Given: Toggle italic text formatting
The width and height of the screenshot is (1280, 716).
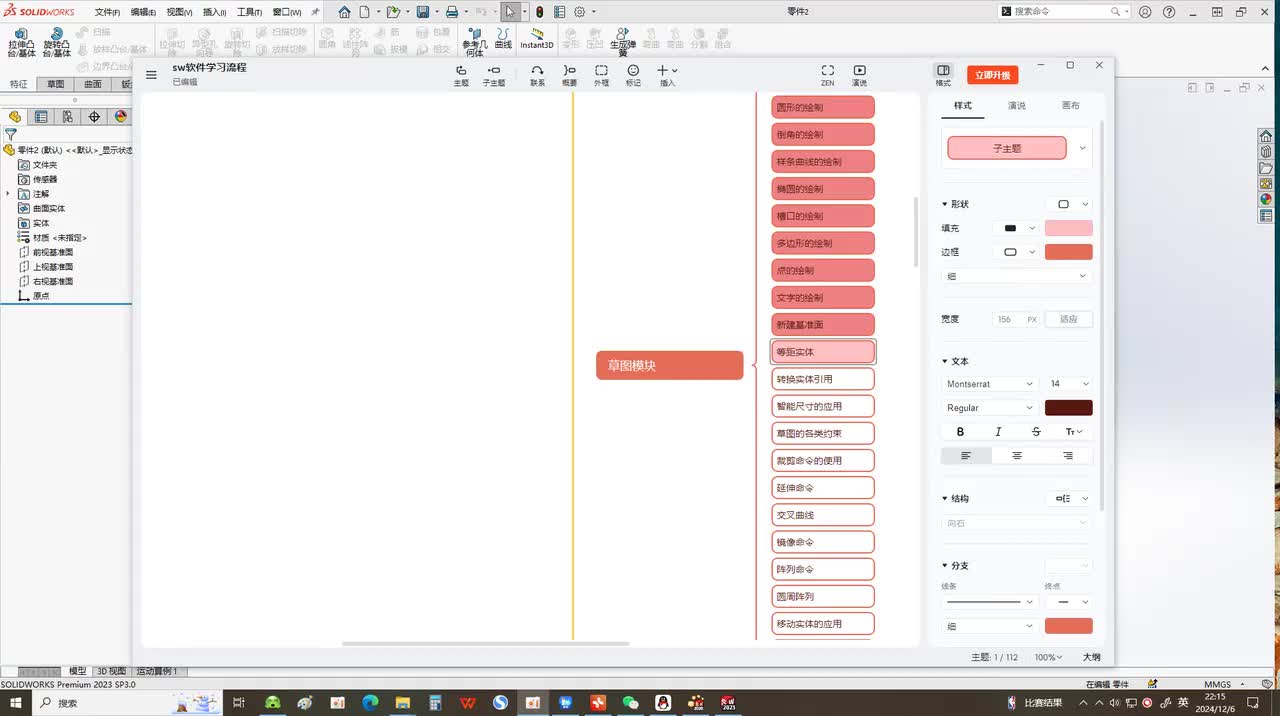Looking at the screenshot, I should [x=998, y=432].
